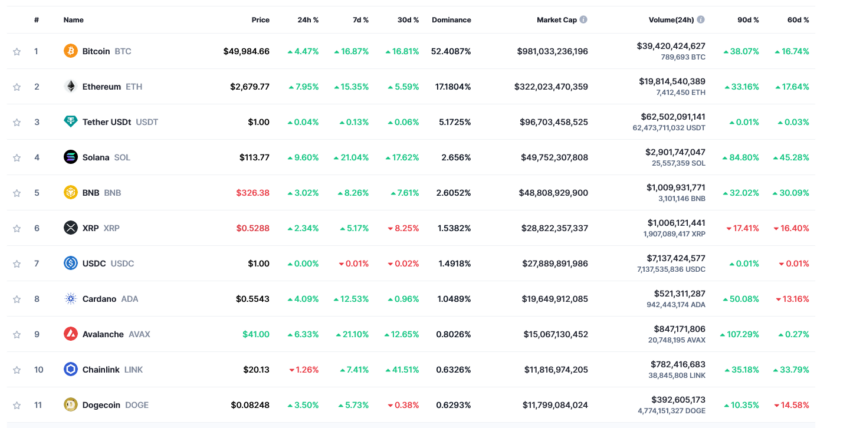Click the Dogecoin logo icon
Screen dimensions: 850x428
[70, 405]
